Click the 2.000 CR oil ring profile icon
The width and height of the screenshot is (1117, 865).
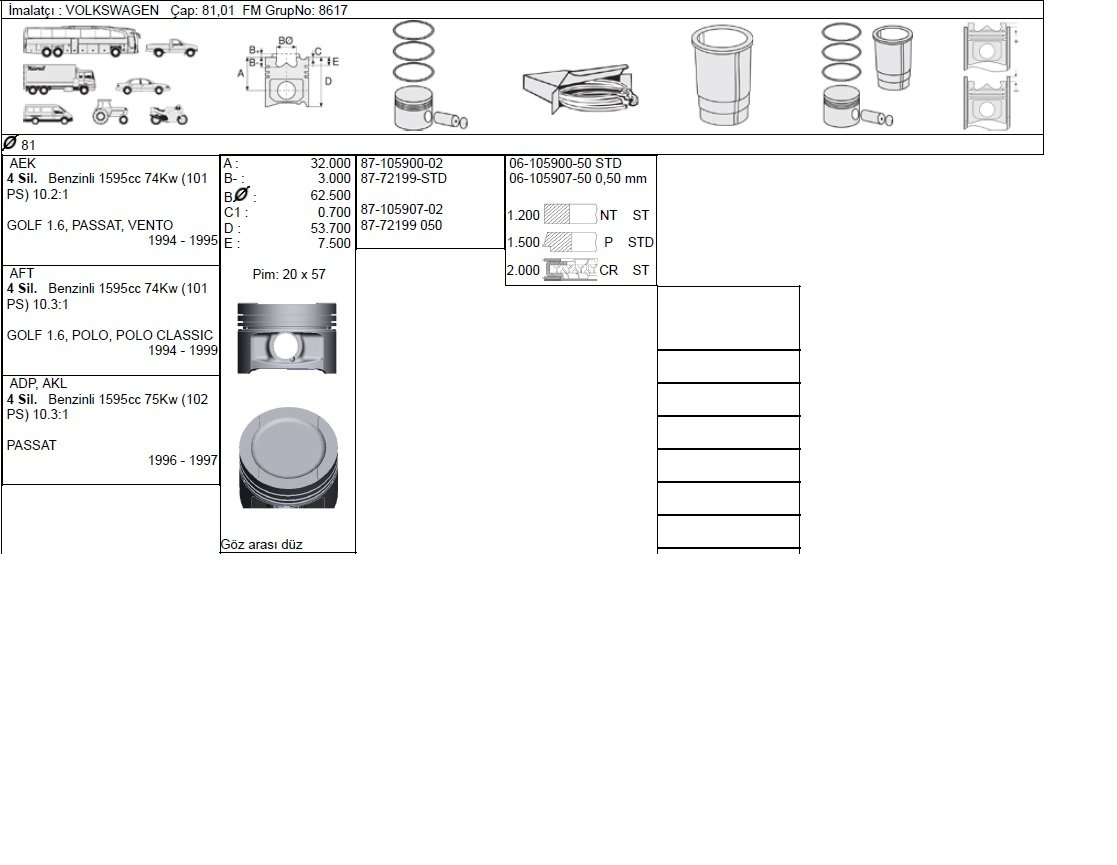pyautogui.click(x=570, y=270)
